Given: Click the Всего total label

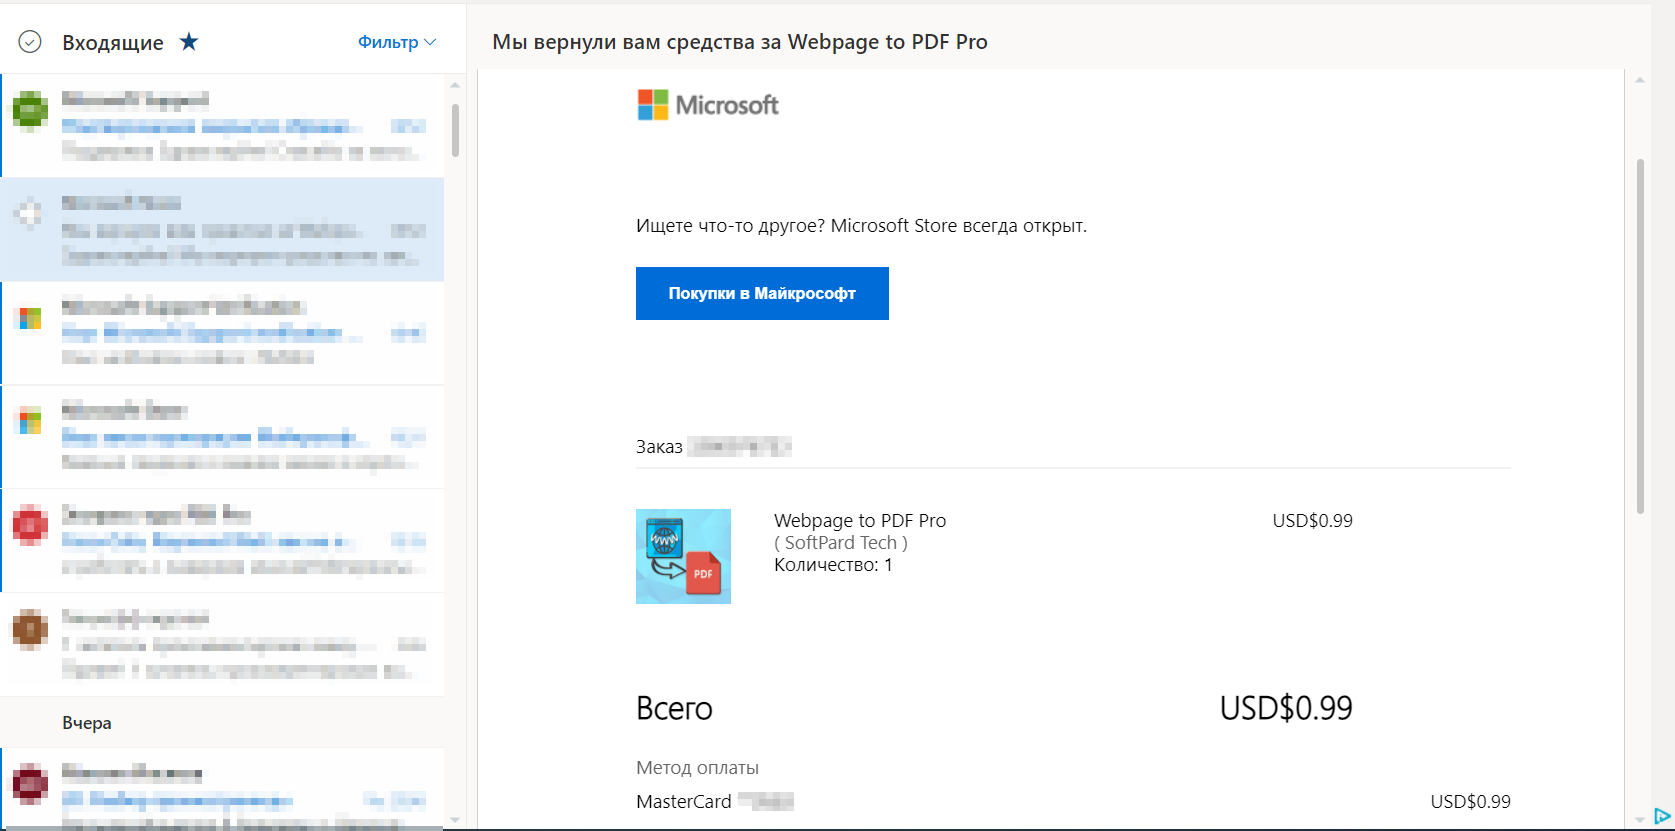Looking at the screenshot, I should (x=674, y=708).
